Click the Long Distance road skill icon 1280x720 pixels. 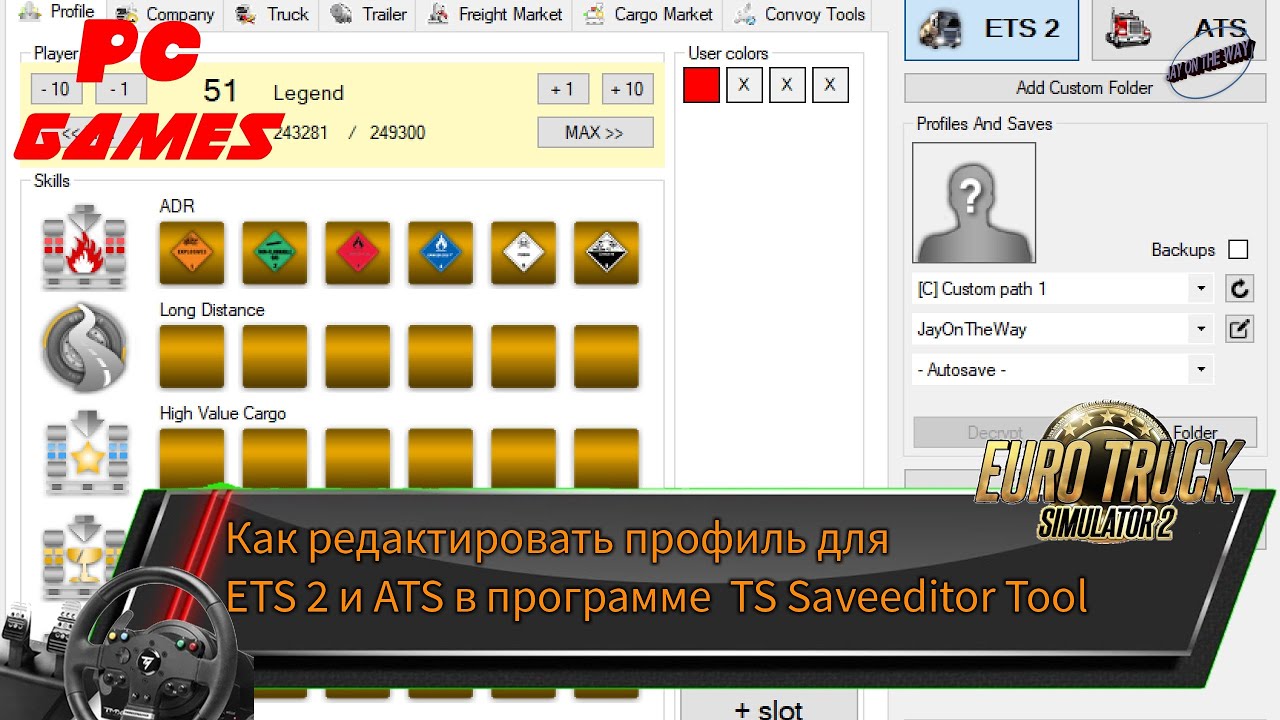coord(85,348)
